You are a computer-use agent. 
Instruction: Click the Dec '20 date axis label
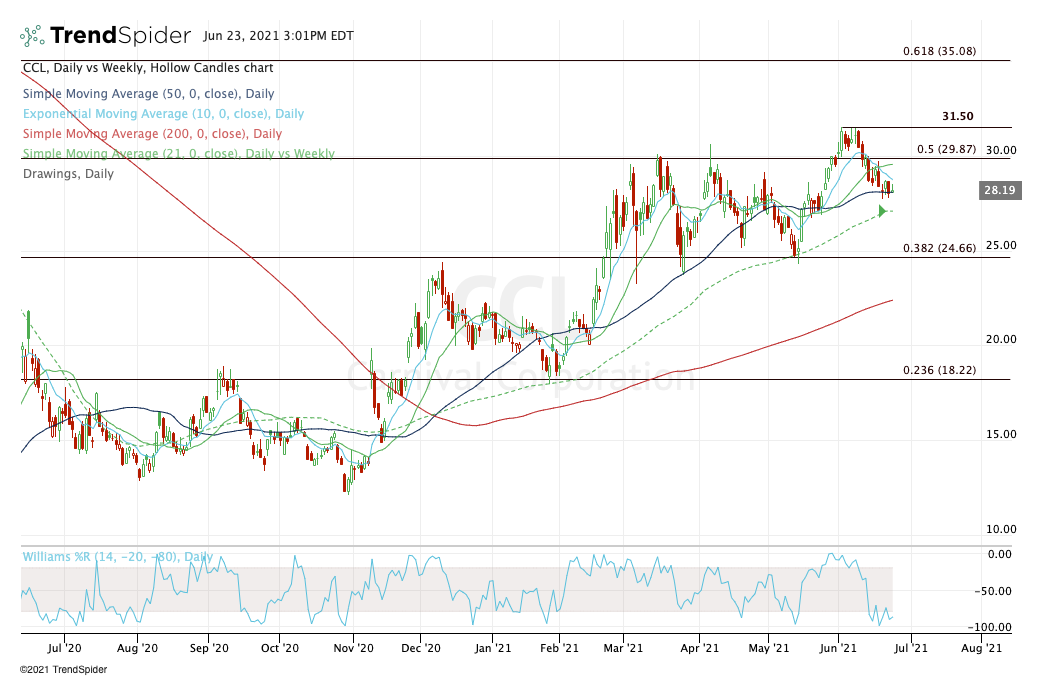421,648
